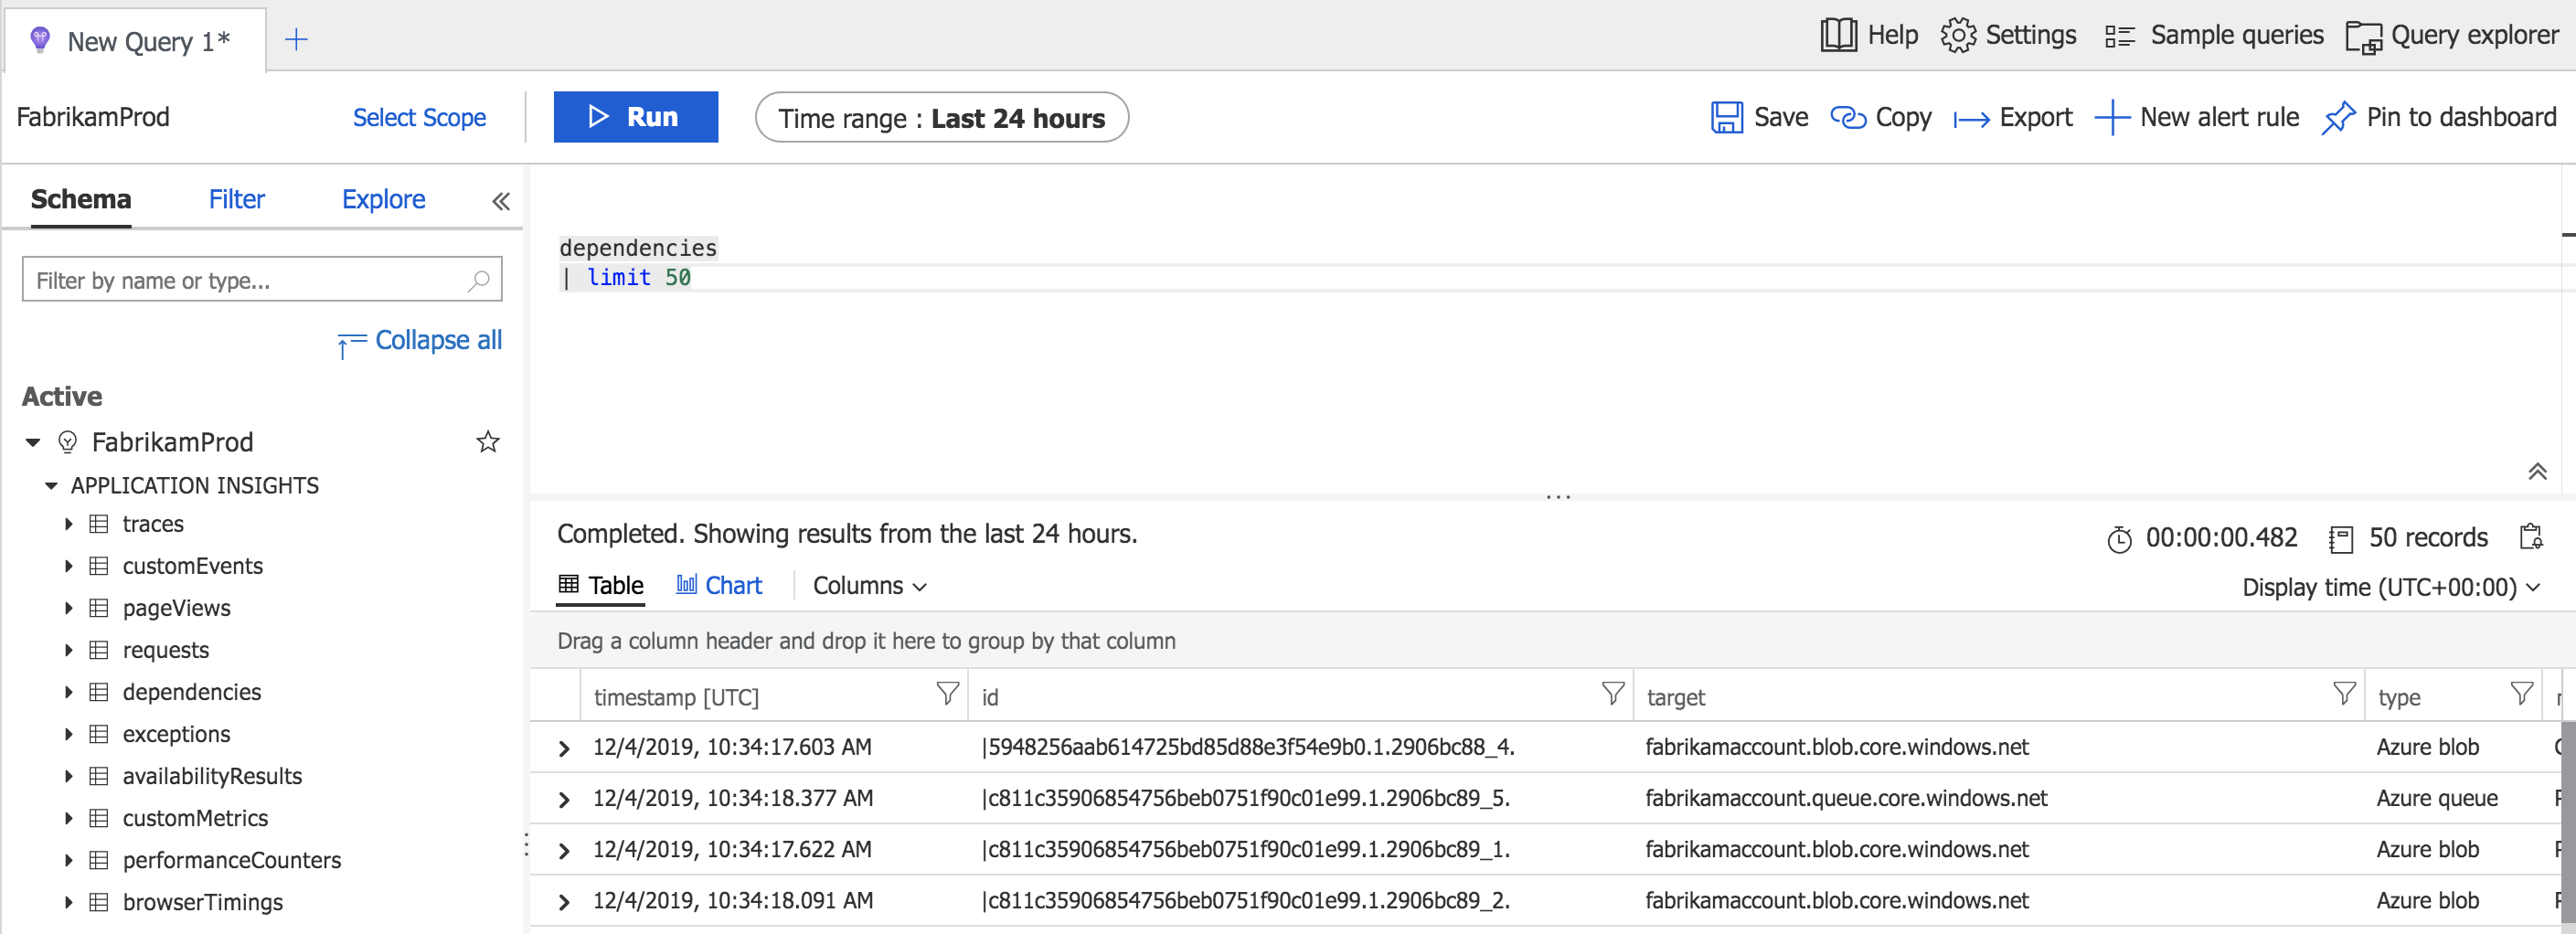
Task: Click Collapse all link
Action: tap(420, 341)
